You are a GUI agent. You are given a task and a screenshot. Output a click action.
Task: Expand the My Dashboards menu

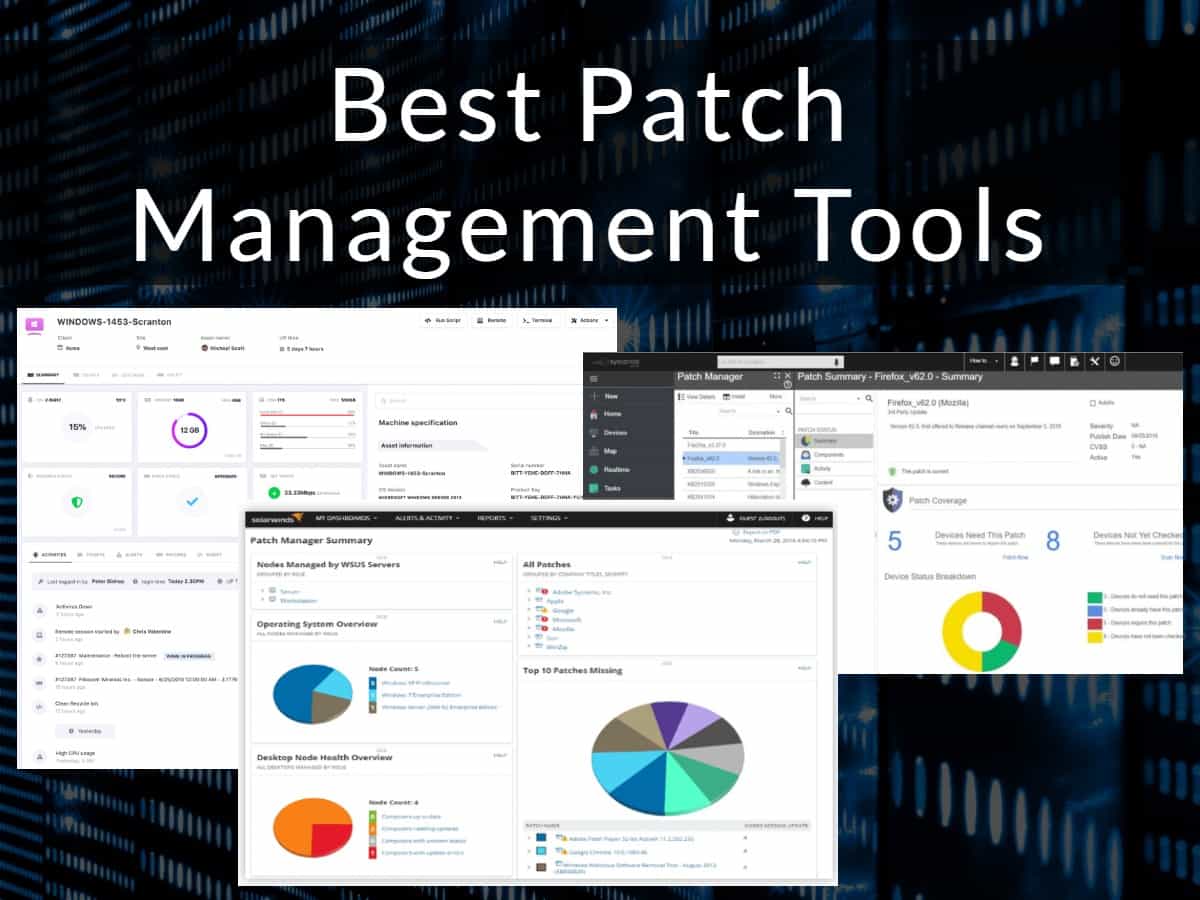[x=347, y=518]
